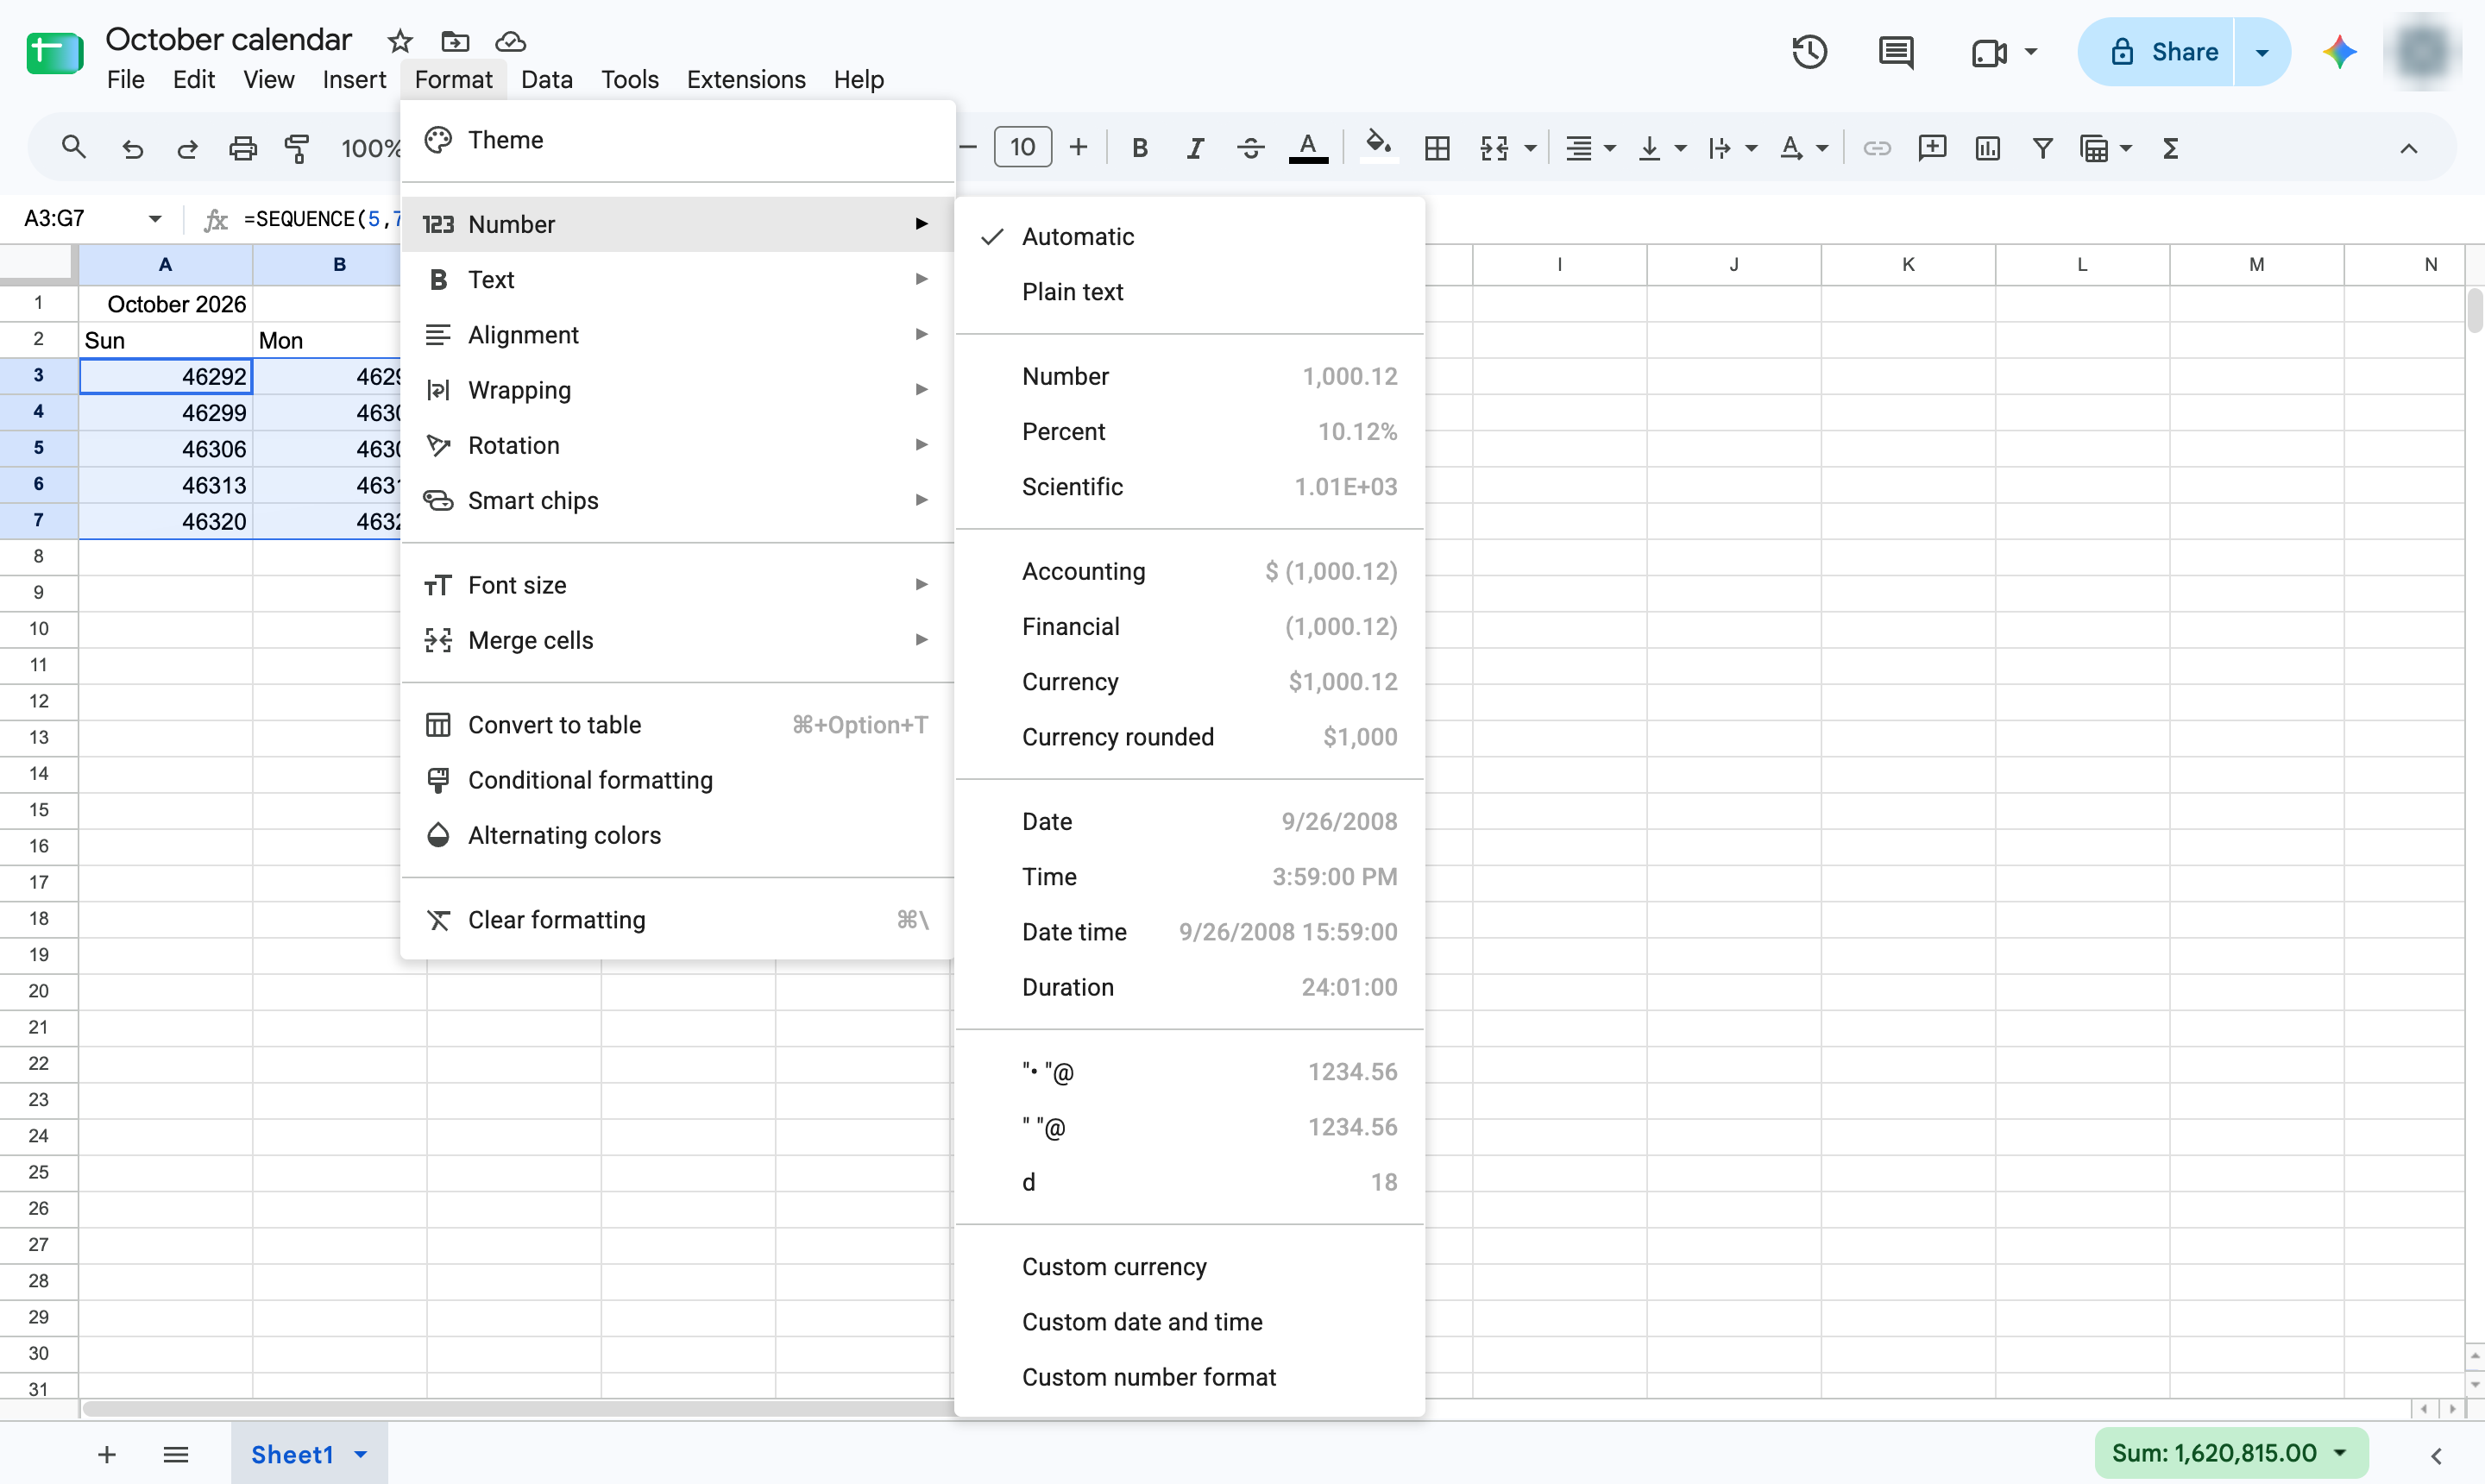The width and height of the screenshot is (2485, 1484).
Task: Open the comments panel icon
Action: coord(1895,52)
